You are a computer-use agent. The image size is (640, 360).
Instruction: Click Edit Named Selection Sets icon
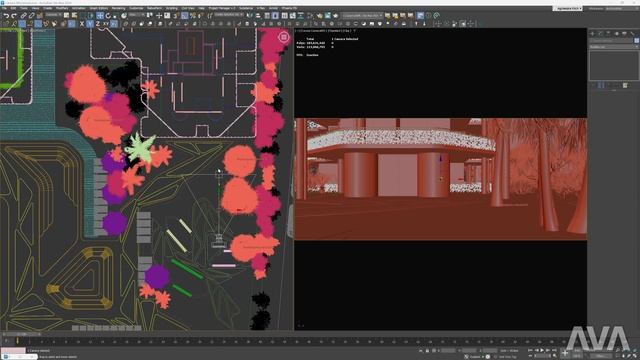point(210,16)
